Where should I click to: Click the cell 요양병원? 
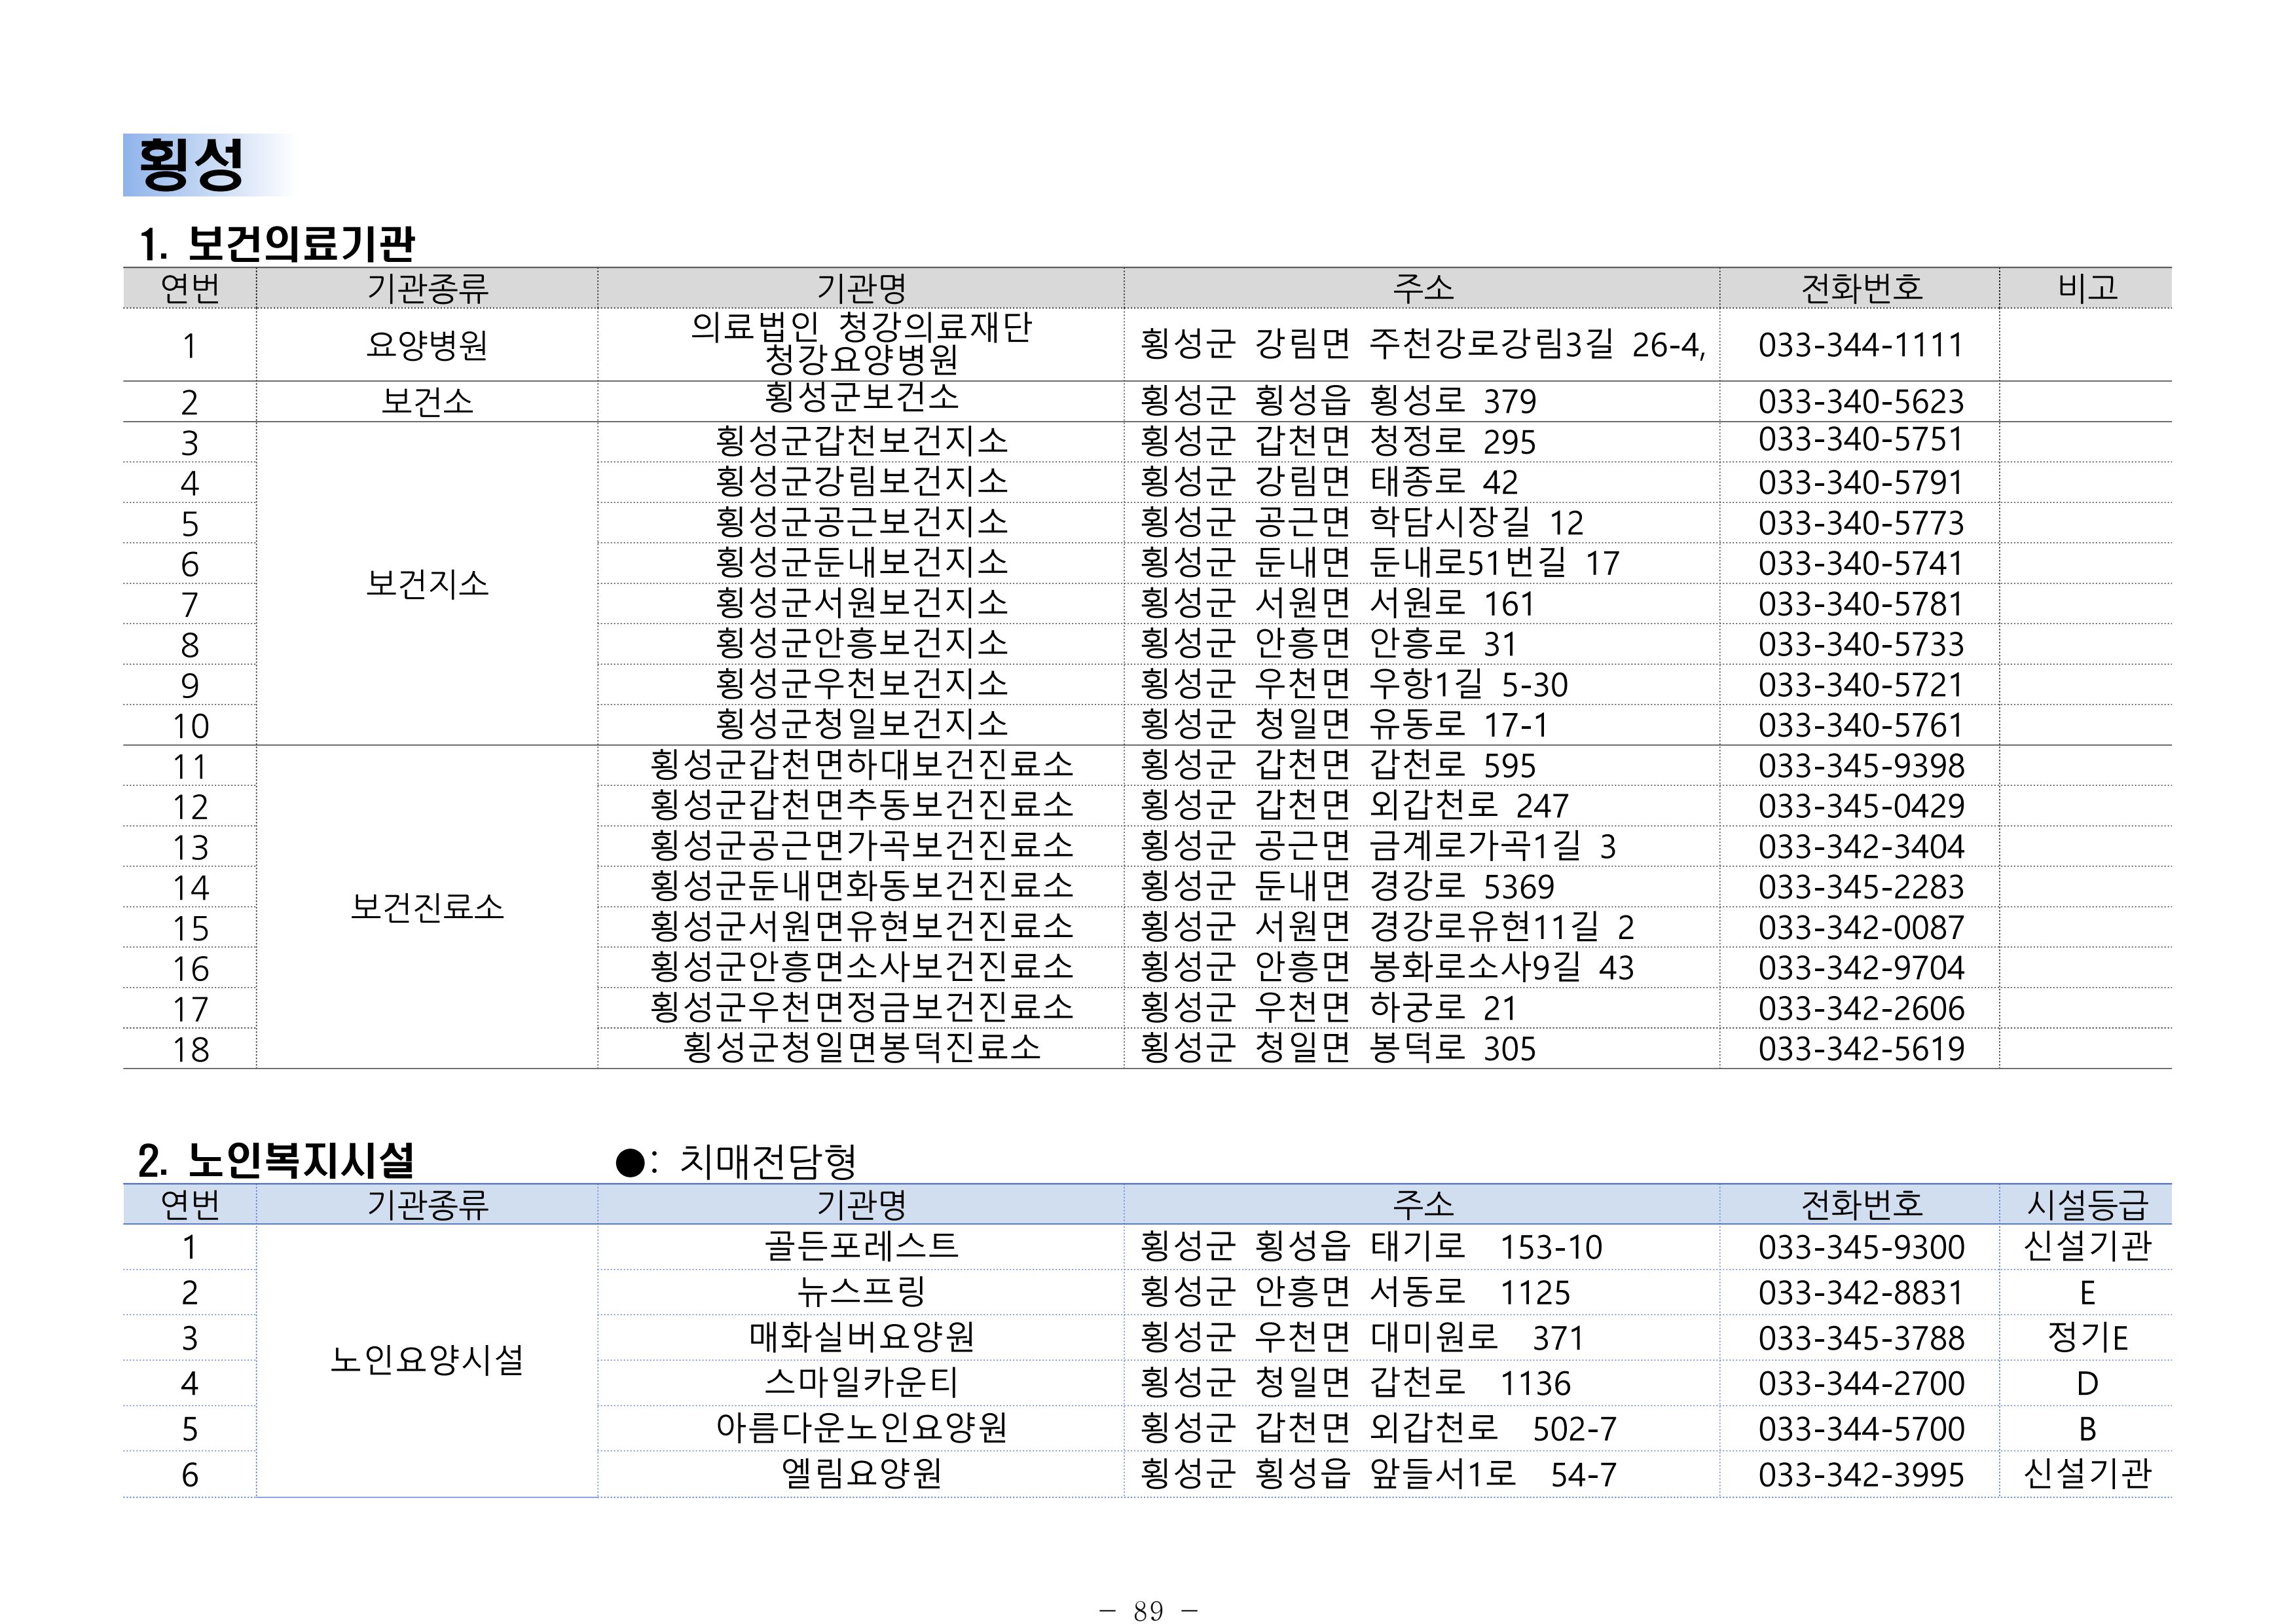427,345
